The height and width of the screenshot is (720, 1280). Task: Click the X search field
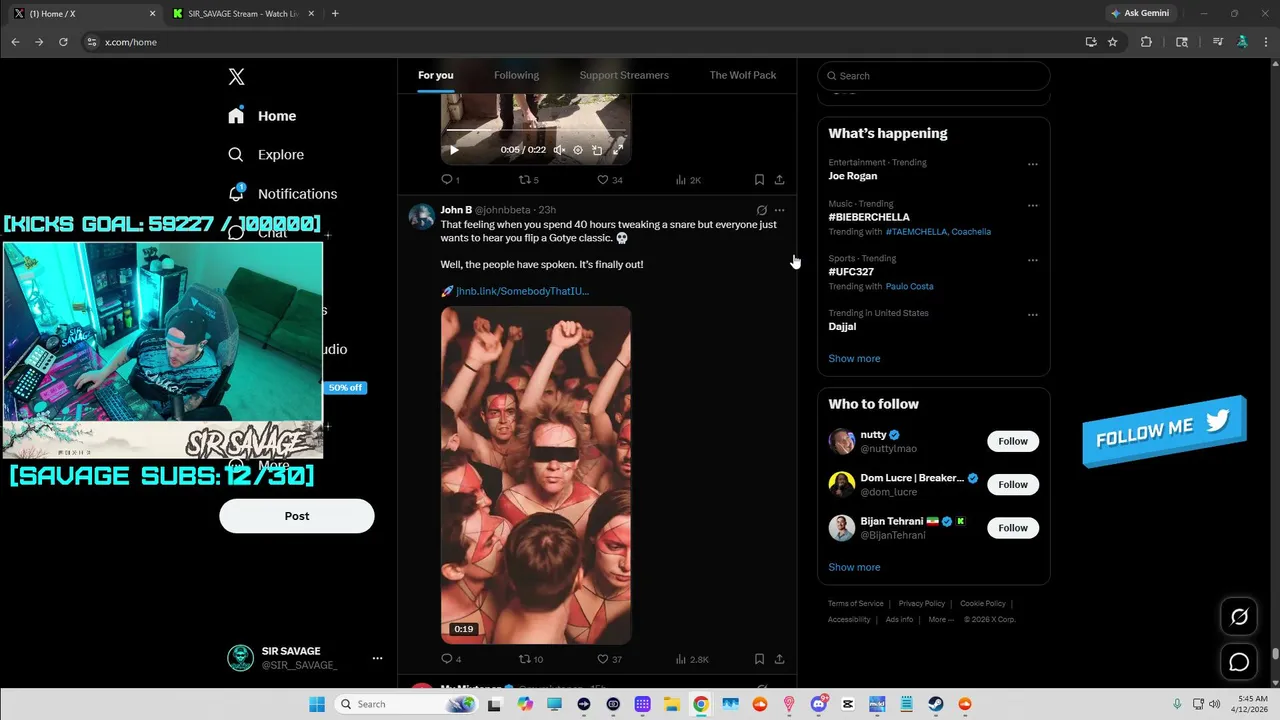click(934, 76)
